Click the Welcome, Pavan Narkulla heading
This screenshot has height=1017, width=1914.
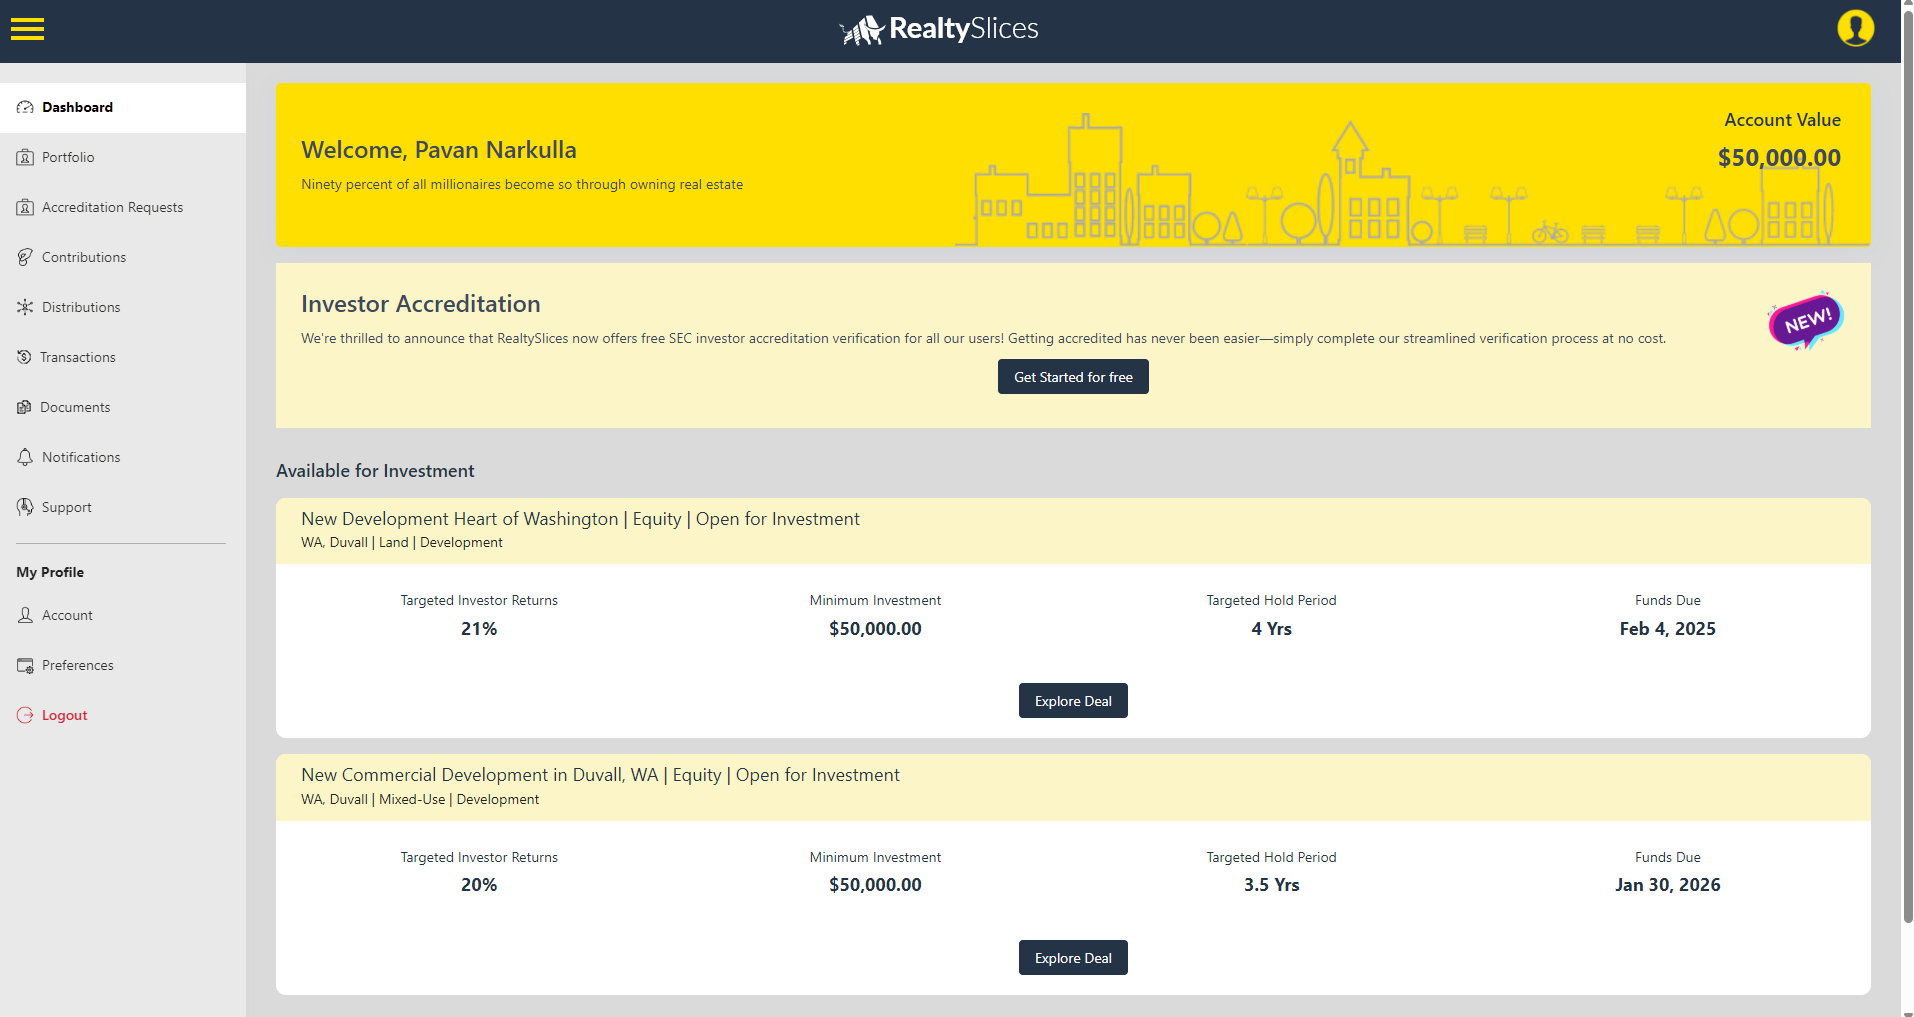pyautogui.click(x=439, y=150)
